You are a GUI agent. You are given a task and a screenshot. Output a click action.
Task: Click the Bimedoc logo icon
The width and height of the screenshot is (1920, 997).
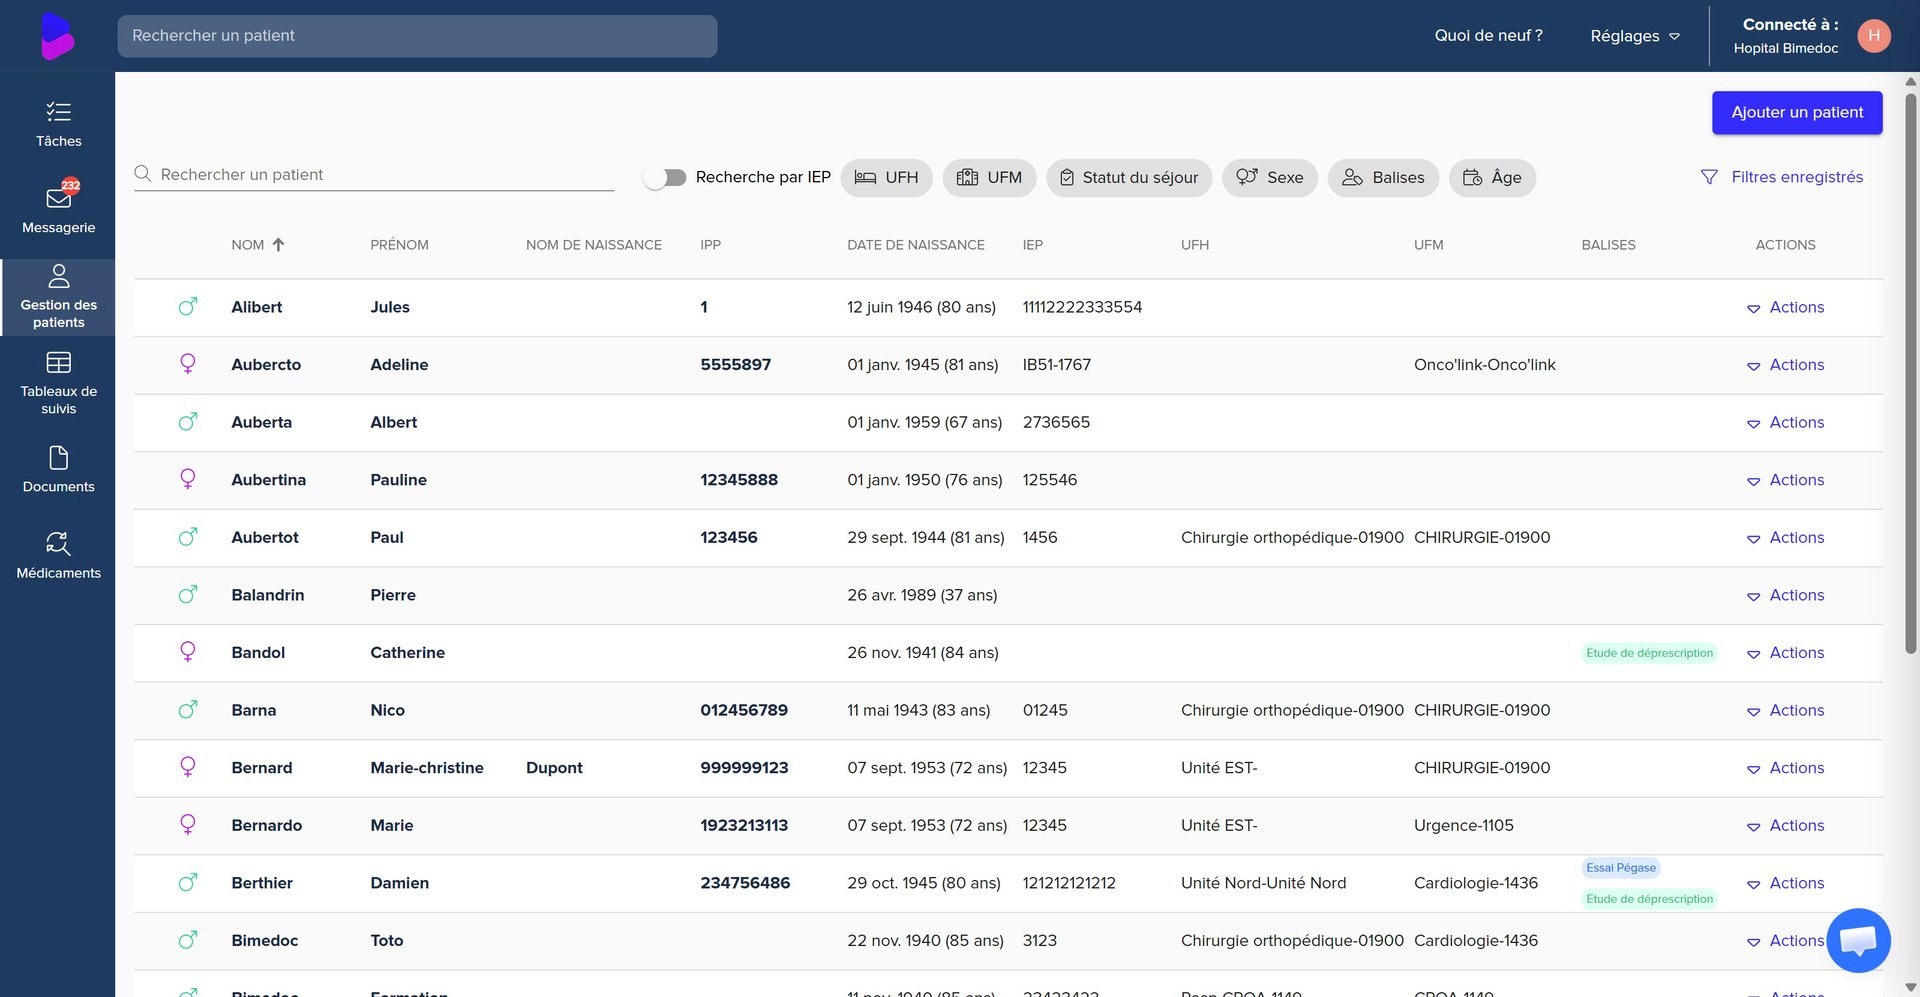coord(58,36)
